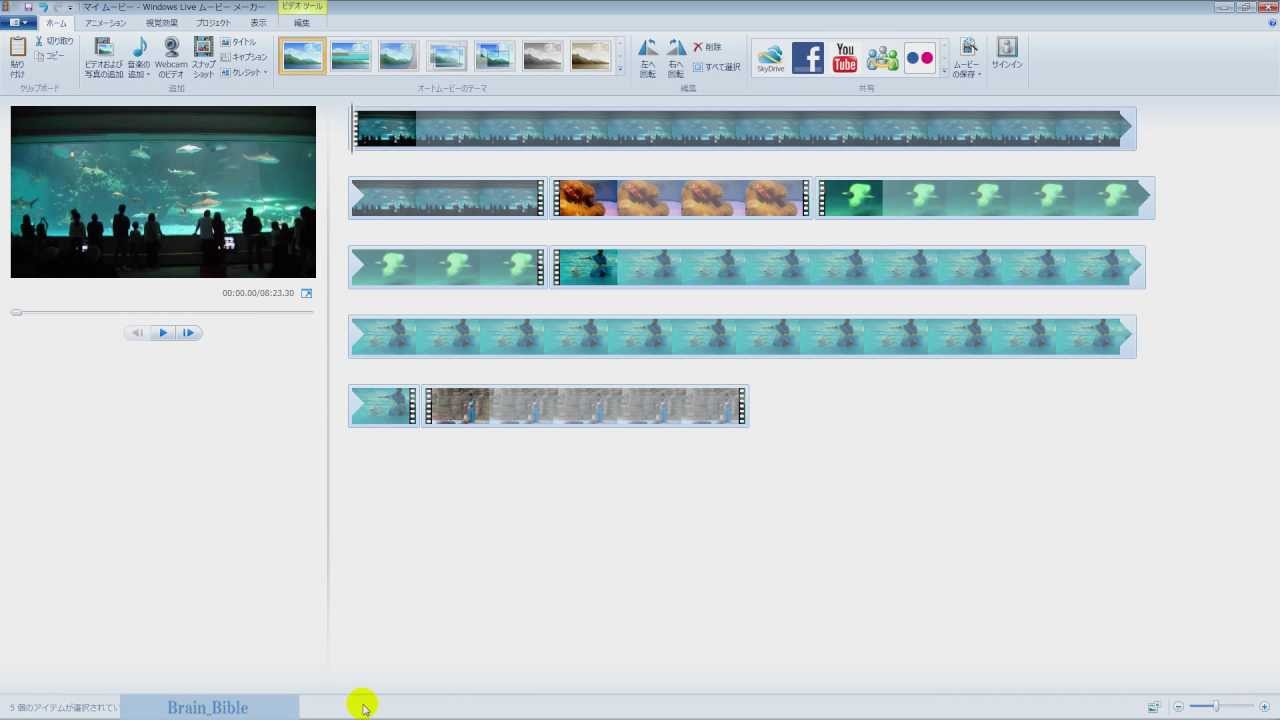
Task: Open the Video Tools Edit tab
Action: (x=302, y=22)
